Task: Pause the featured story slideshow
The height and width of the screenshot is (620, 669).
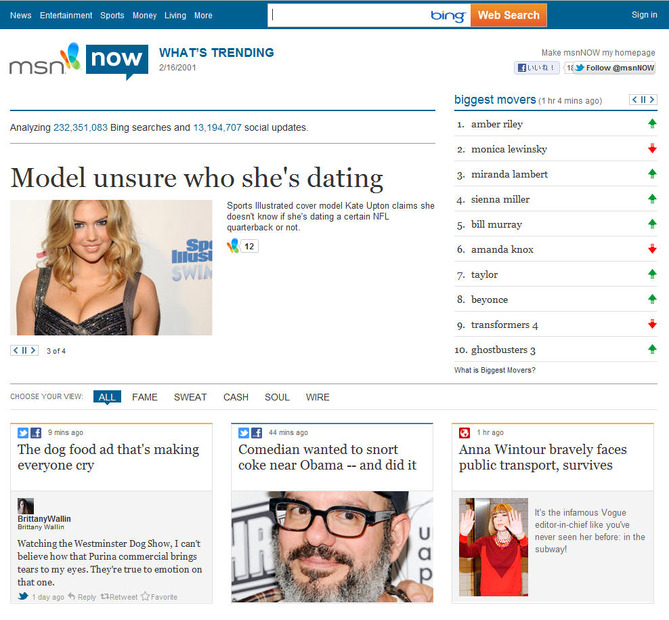Action: pyautogui.click(x=24, y=350)
